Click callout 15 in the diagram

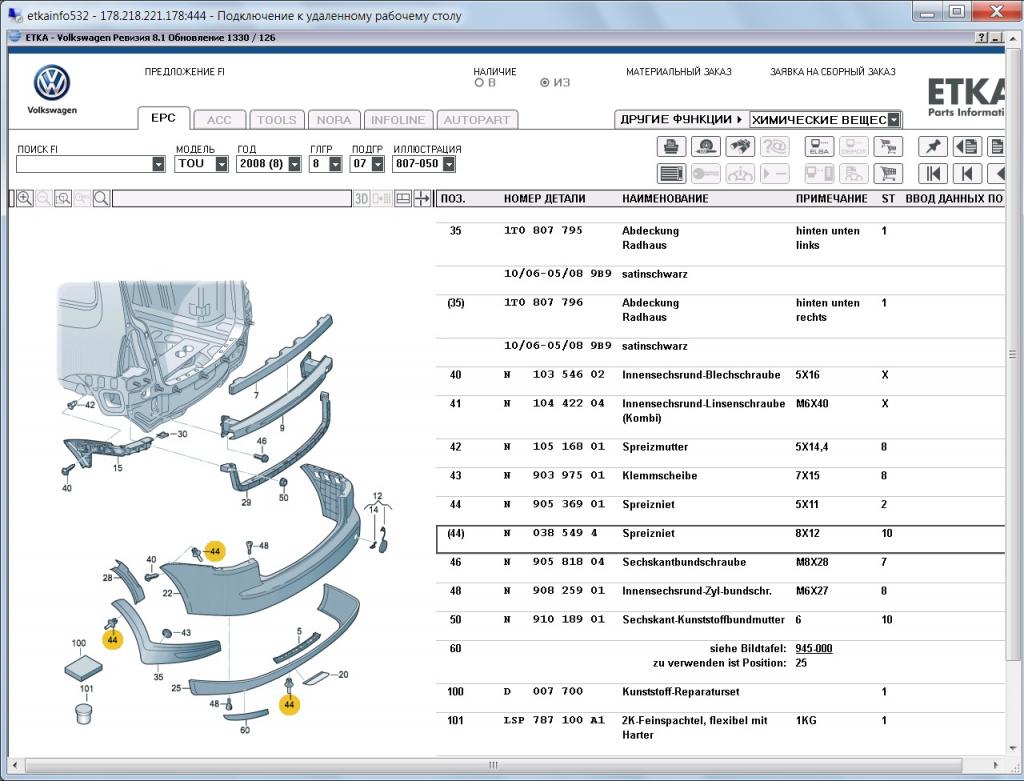click(x=118, y=468)
